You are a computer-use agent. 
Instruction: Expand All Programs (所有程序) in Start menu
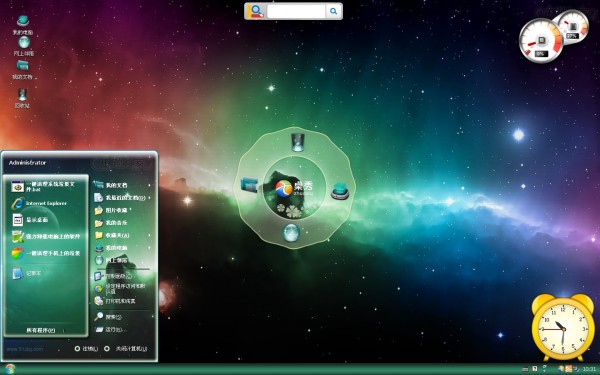(41, 330)
